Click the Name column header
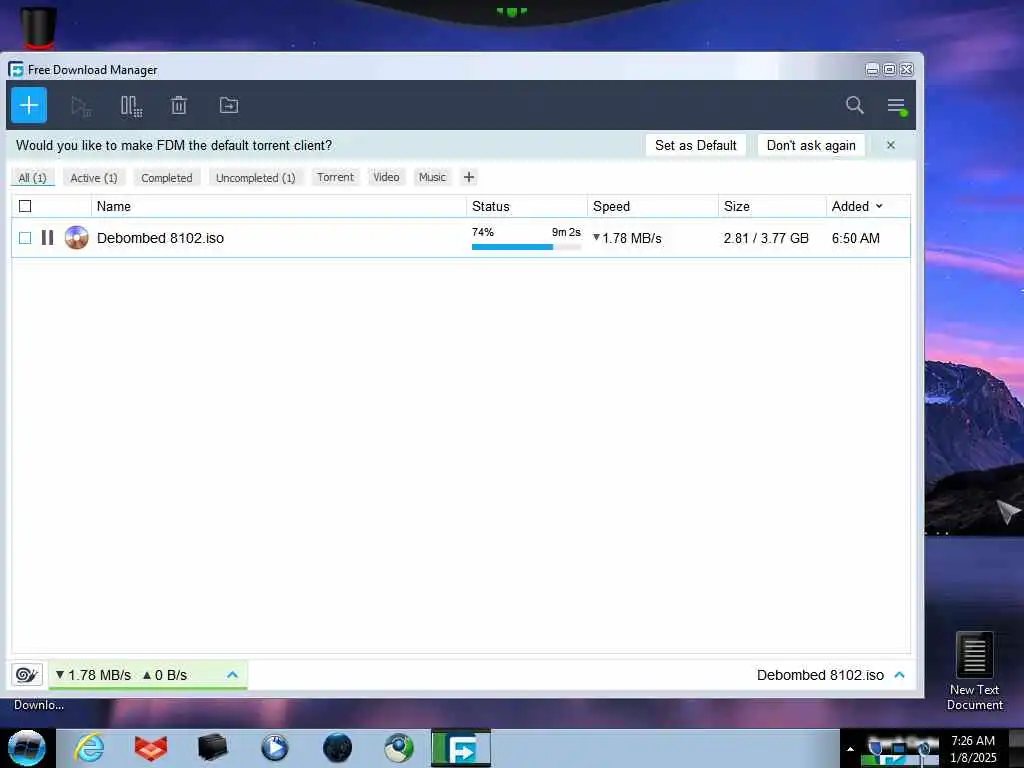This screenshot has height=768, width=1024. point(278,206)
